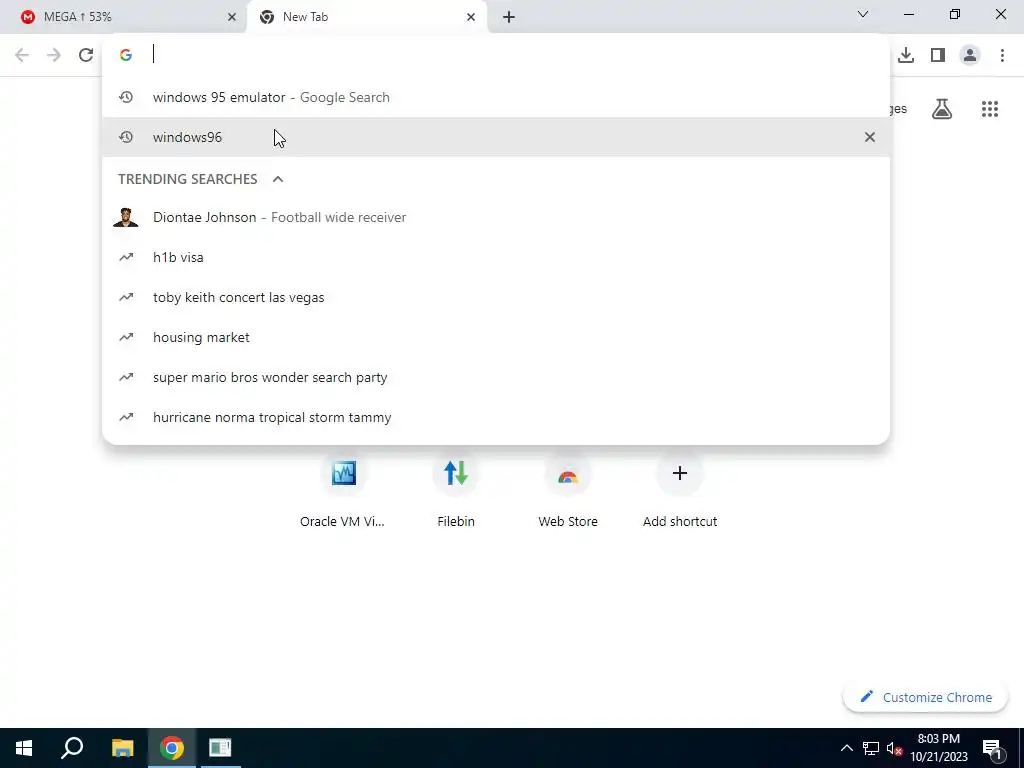1024x768 pixels.
Task: Click Customize Chrome button
Action: click(x=925, y=697)
